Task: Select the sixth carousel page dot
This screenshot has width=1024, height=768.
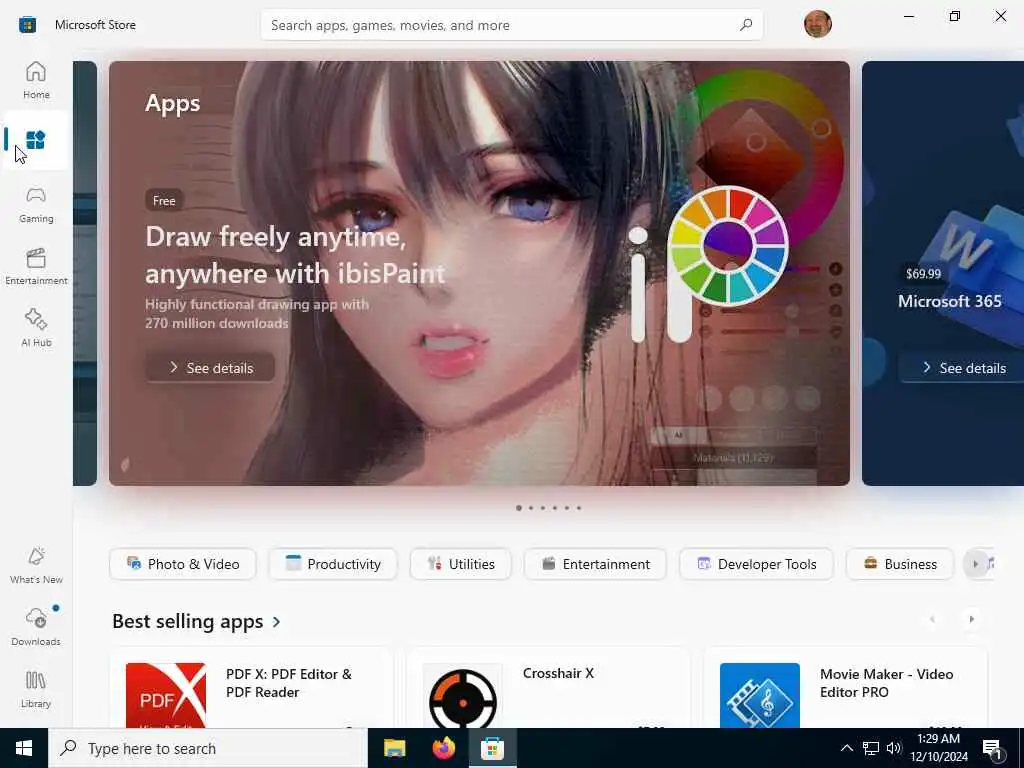Action: click(x=579, y=507)
